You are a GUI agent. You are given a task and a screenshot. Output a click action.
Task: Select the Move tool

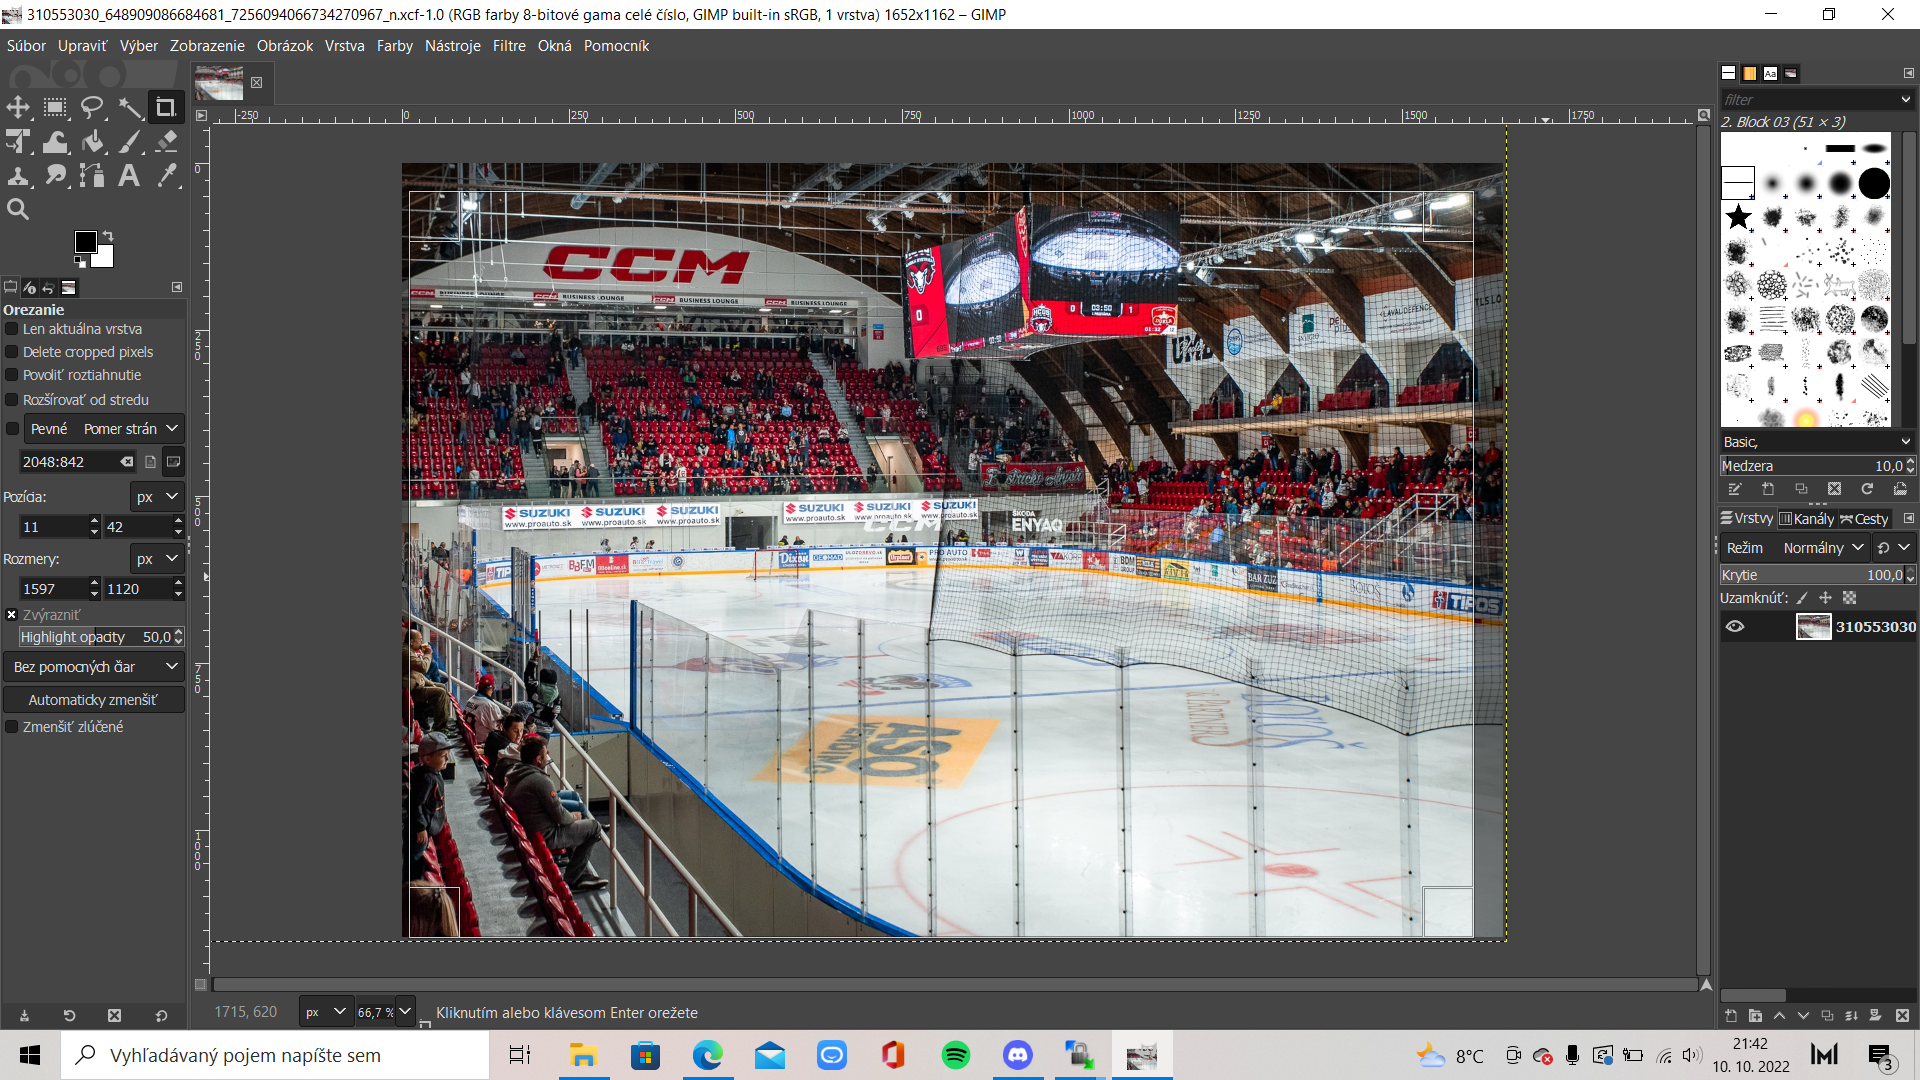tap(18, 107)
